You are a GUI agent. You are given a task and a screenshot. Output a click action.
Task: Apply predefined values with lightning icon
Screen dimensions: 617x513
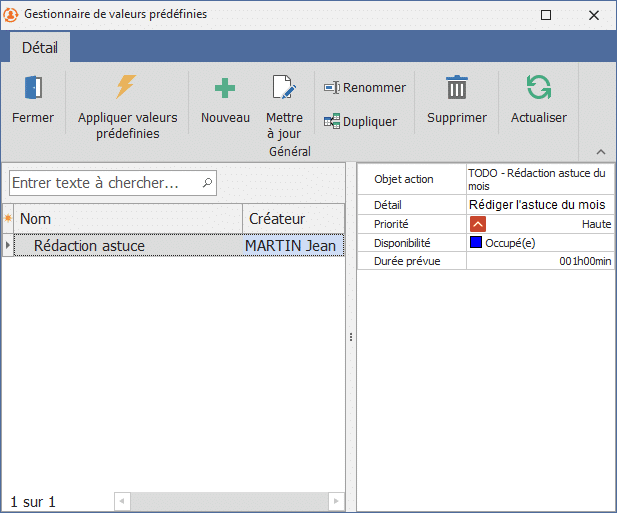pyautogui.click(x=126, y=88)
